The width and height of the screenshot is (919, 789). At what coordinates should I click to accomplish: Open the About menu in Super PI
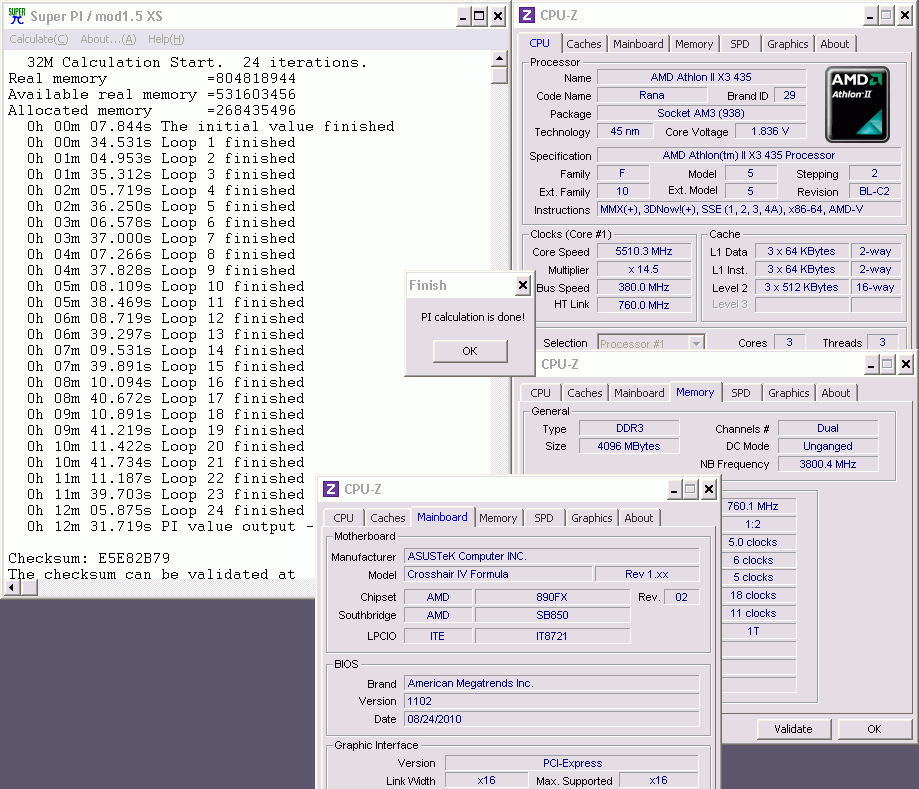(108, 39)
